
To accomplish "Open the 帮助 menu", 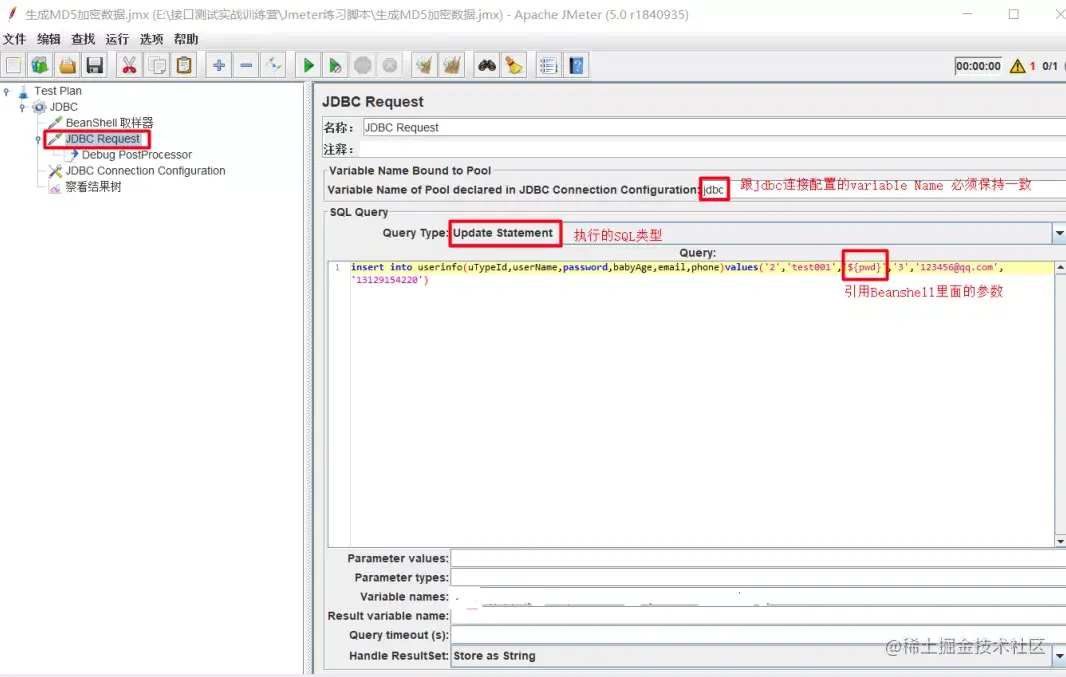I will coord(186,39).
